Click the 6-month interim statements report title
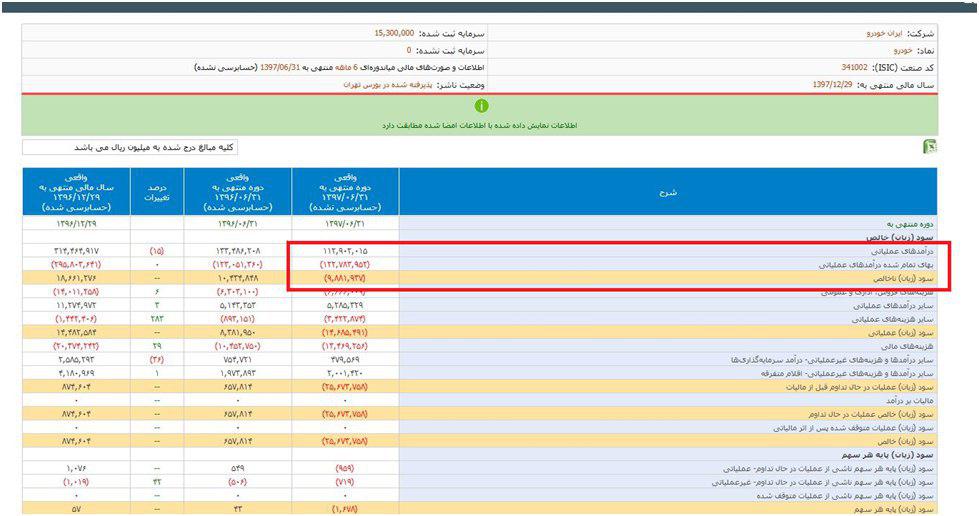Screen dimensions: 979x516 (x=340, y=67)
